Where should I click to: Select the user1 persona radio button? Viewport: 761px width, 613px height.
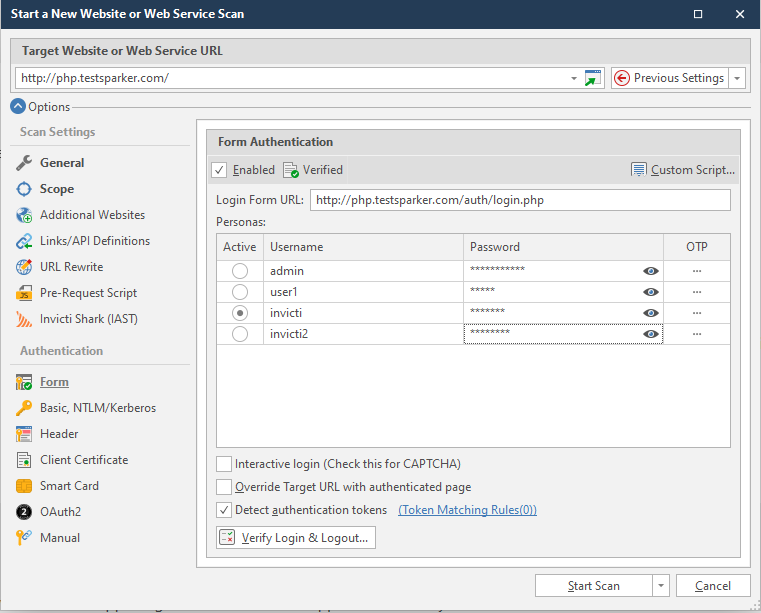click(240, 292)
